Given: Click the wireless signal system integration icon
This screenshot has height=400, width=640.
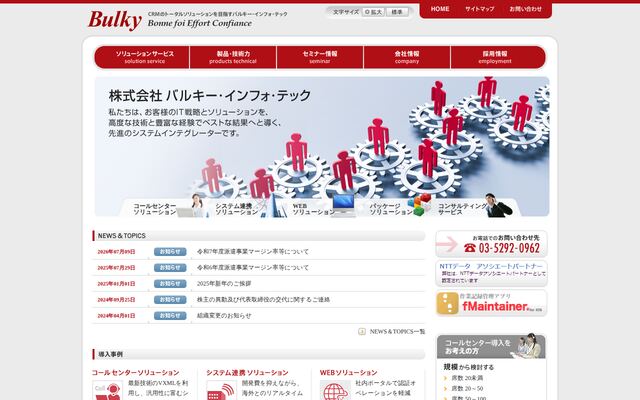Looking at the screenshot, I should (221, 391).
